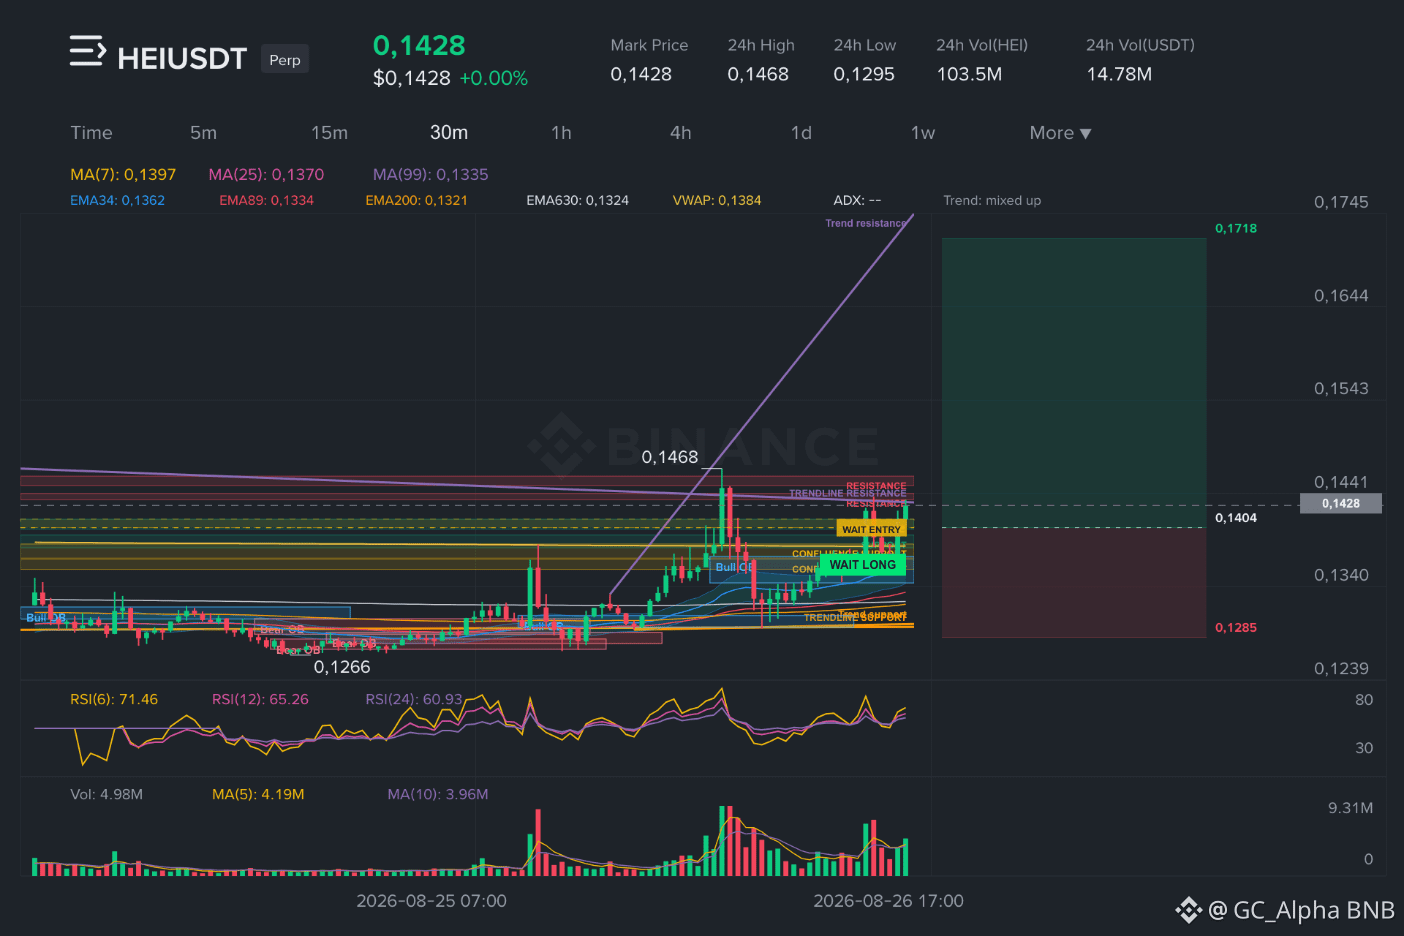
Task: Select the 30m timeframe tab
Action: point(449,133)
